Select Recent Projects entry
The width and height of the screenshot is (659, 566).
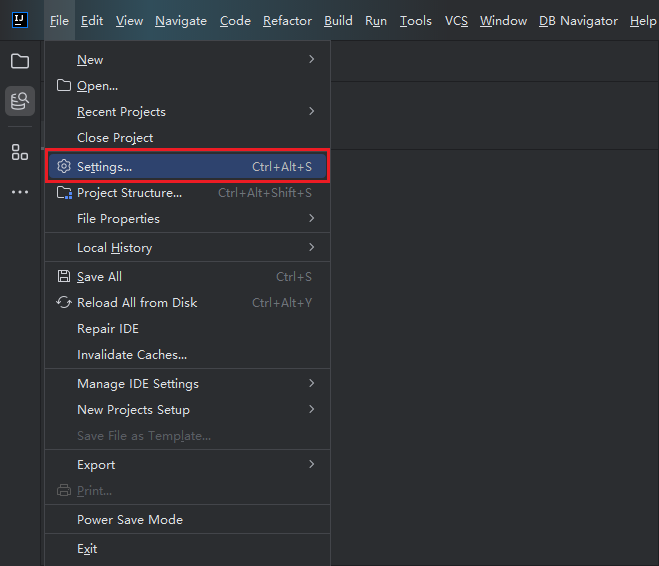187,112
